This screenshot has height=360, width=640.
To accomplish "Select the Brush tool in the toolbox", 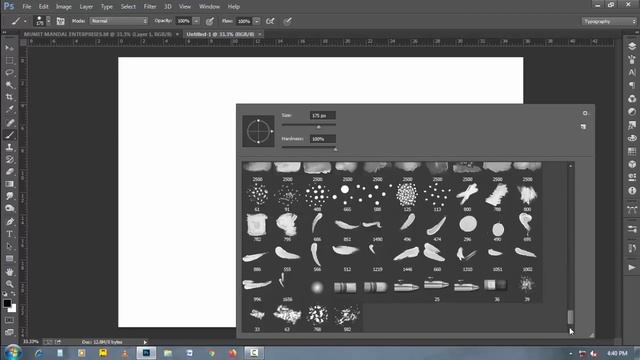I will pos(9,135).
